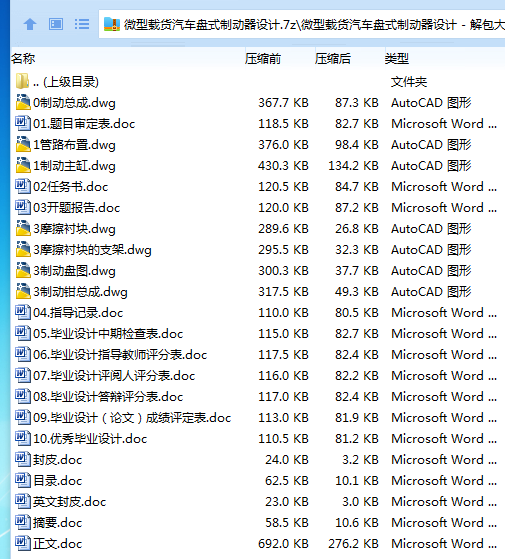Viewport: 505px width, 559px height.
Task: Sort by the 名称 column header
Action: (23, 58)
